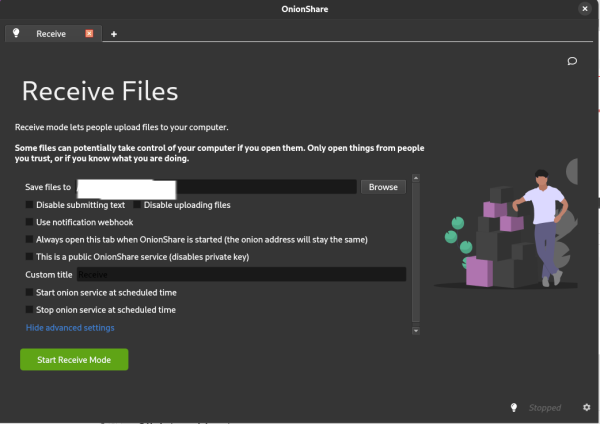
Task: Switch to the Receive tab
Action: pyautogui.click(x=51, y=33)
